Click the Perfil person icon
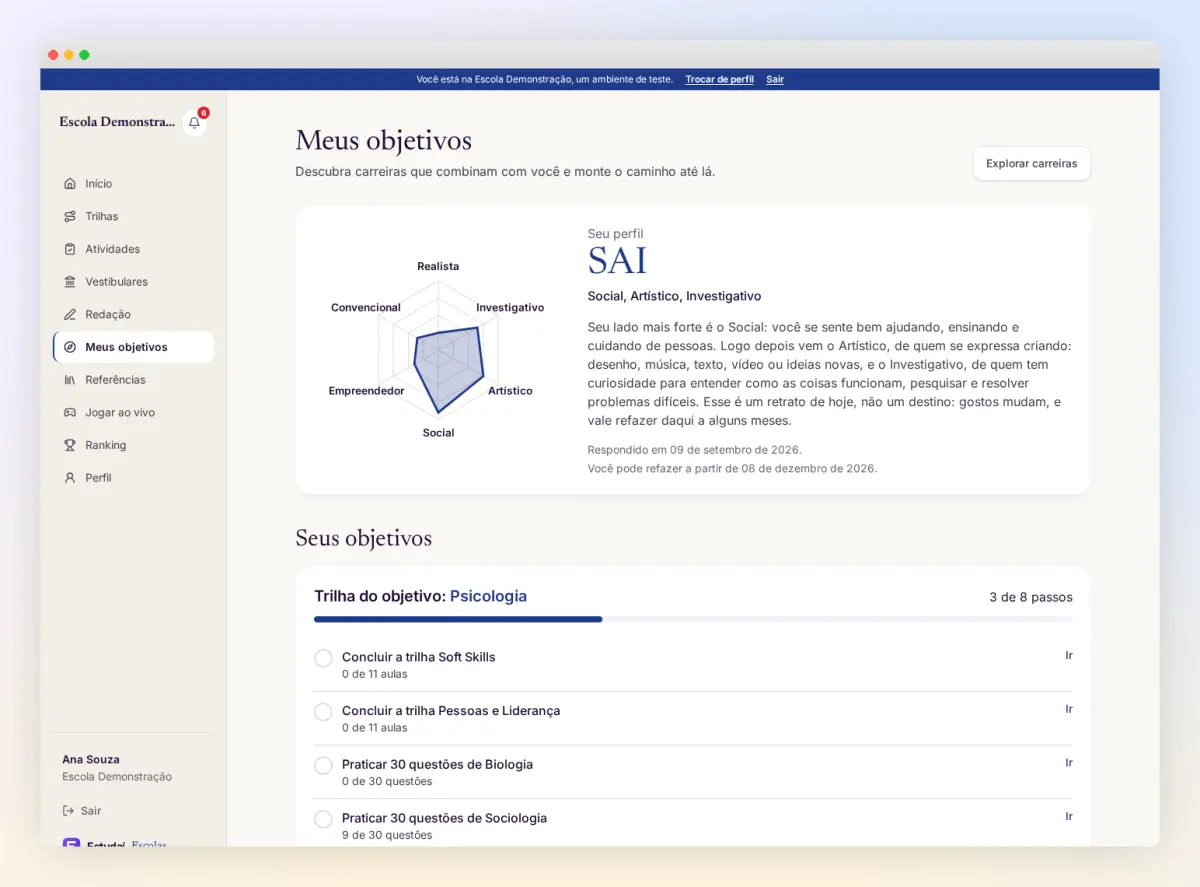The image size is (1200, 887). pyautogui.click(x=70, y=478)
